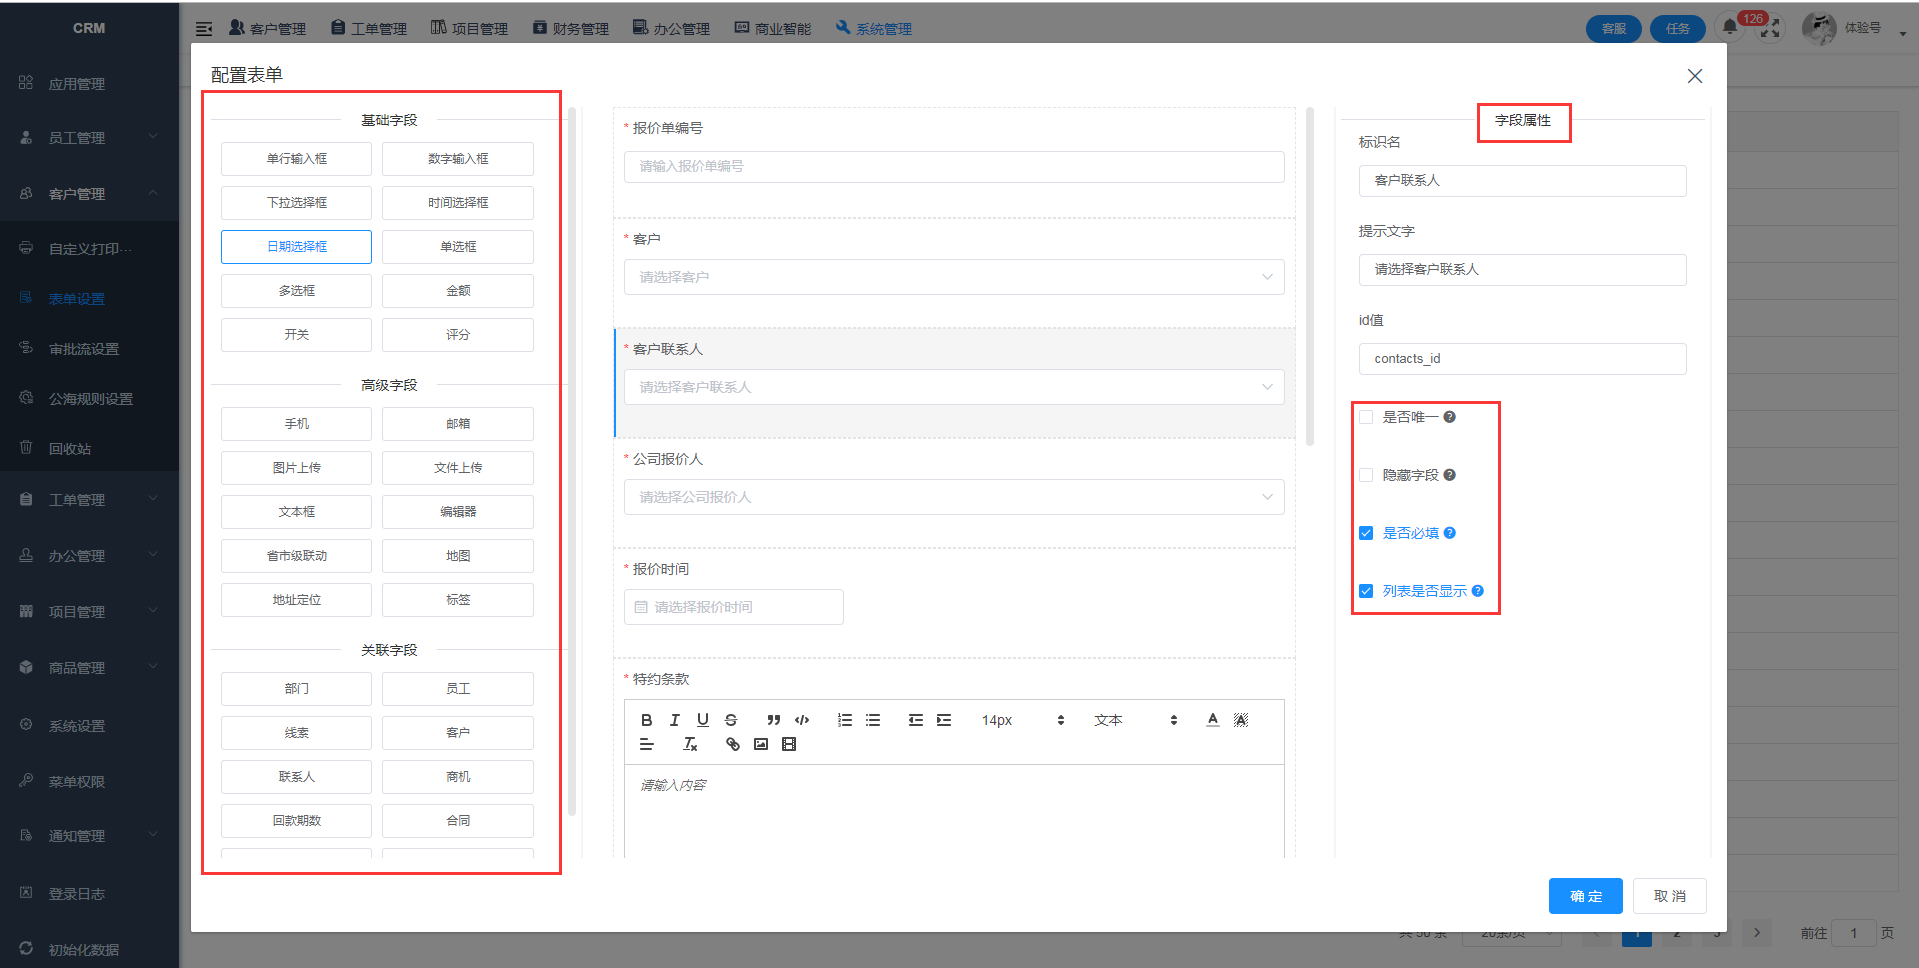This screenshot has width=1919, height=968.
Task: Expand the 公司报价人 dropdown
Action: click(x=953, y=497)
